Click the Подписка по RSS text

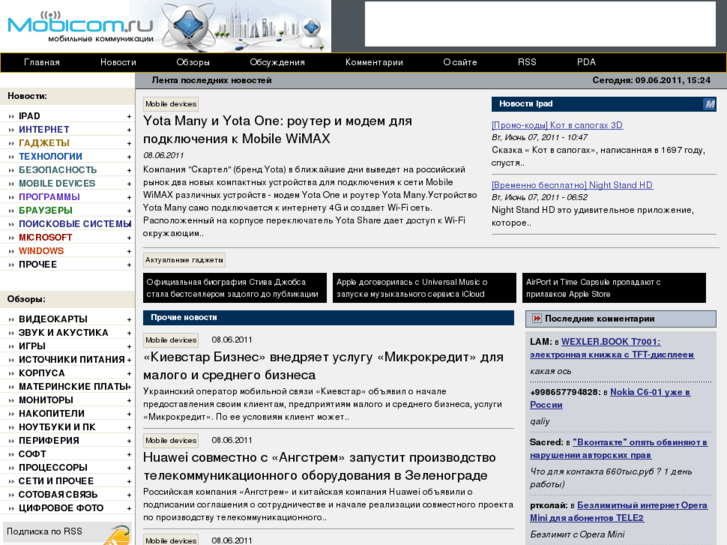45,531
